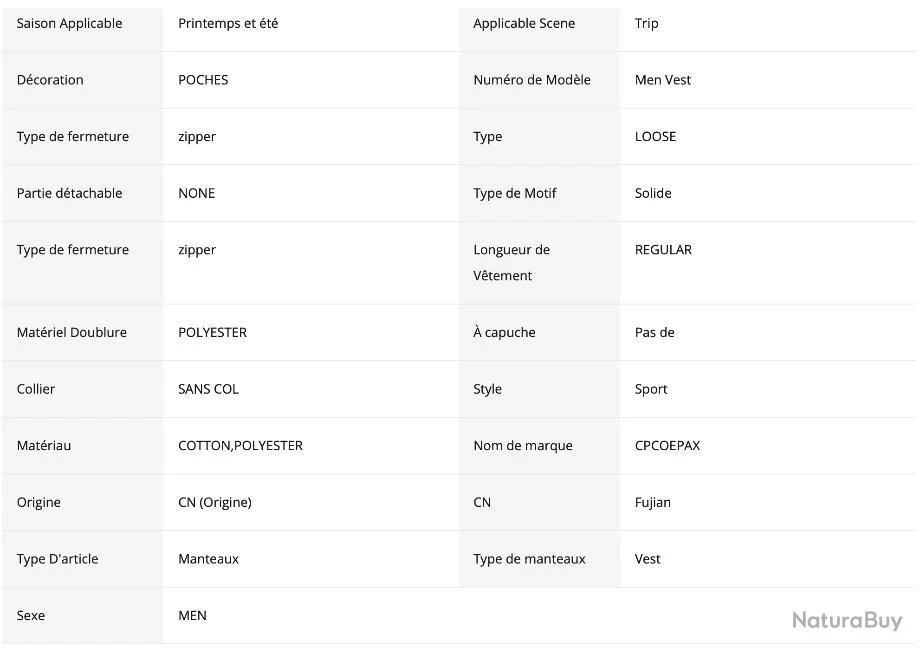Click the 'MEN' value in Sexe row

click(x=192, y=616)
